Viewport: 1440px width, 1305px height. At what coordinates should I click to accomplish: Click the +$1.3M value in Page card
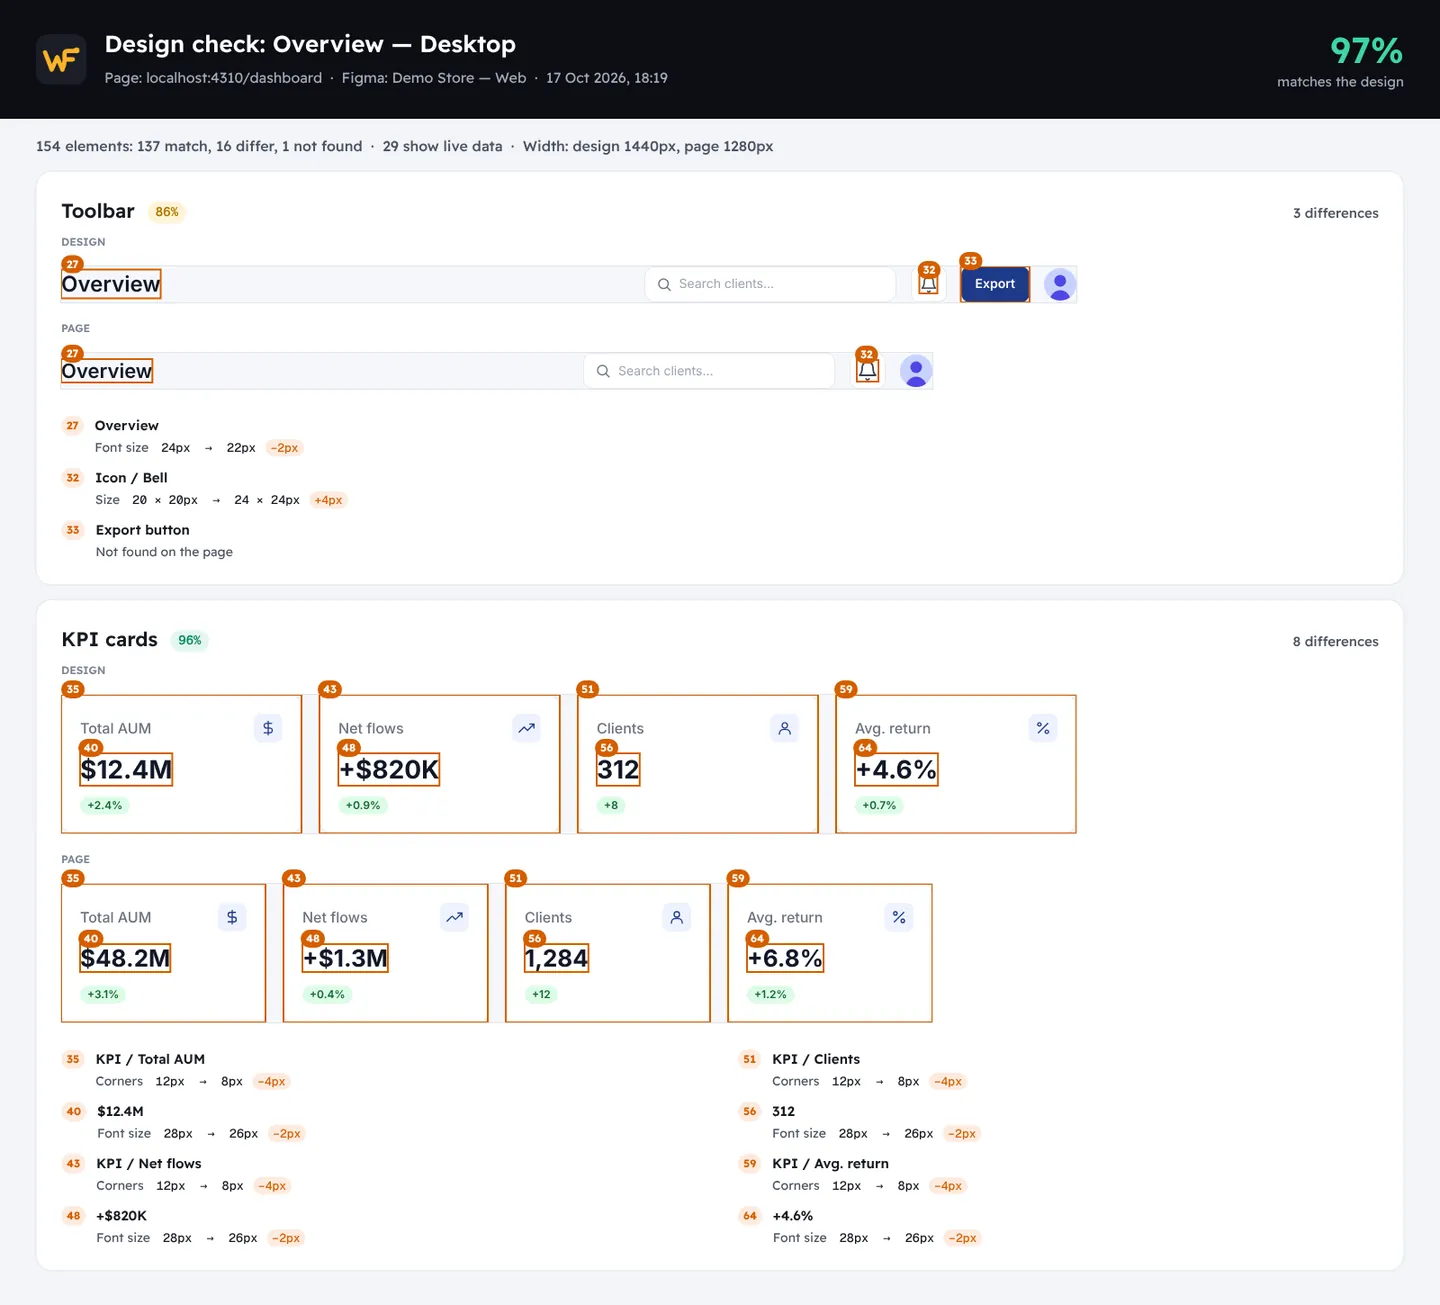[x=346, y=958]
